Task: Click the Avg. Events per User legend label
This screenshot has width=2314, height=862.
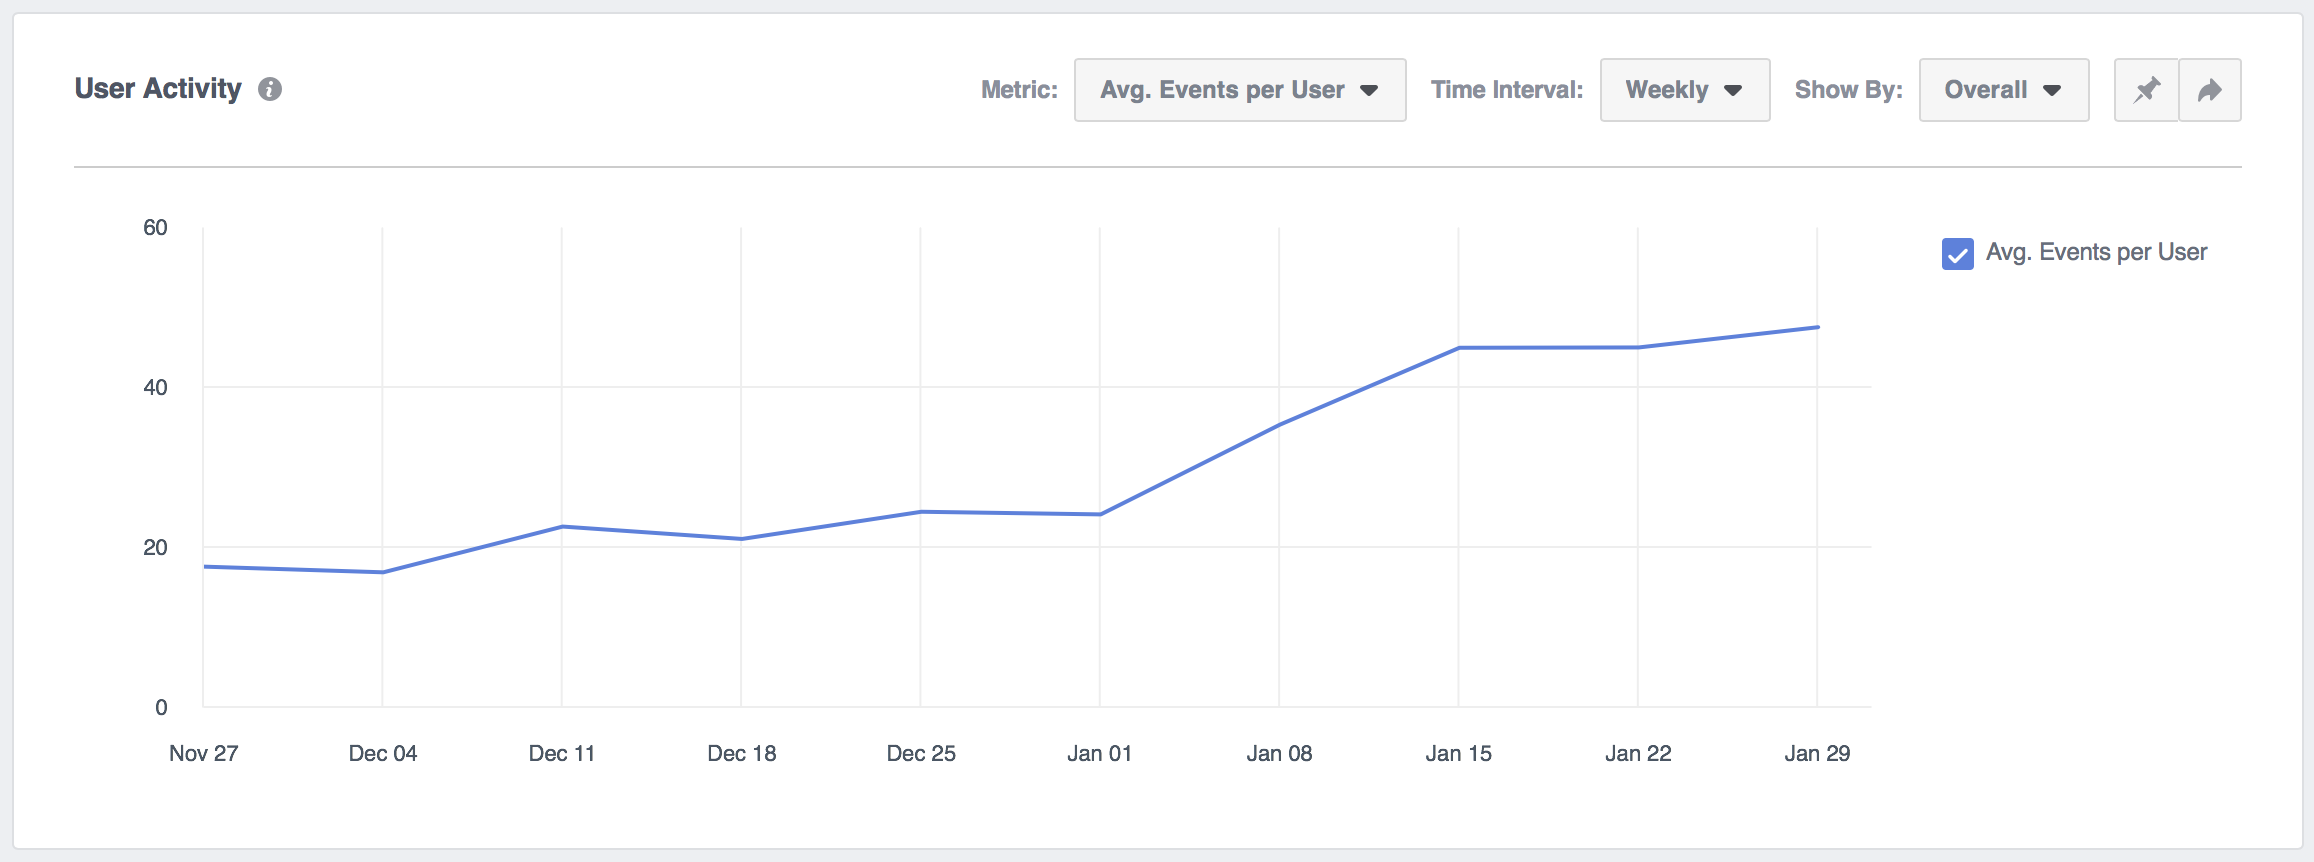Action: coord(2096,252)
